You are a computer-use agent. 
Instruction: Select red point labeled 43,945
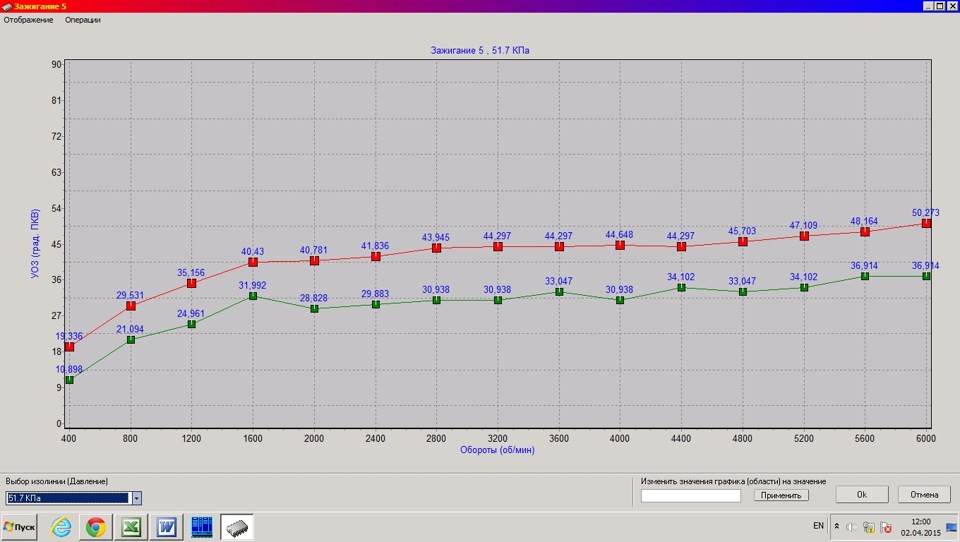pos(437,248)
